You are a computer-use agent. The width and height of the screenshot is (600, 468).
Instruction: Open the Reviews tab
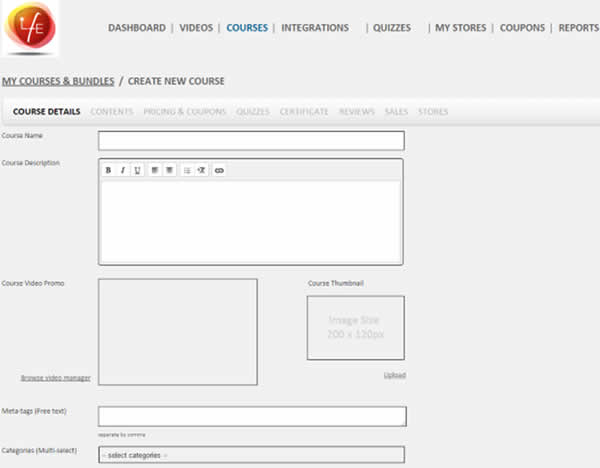357,111
